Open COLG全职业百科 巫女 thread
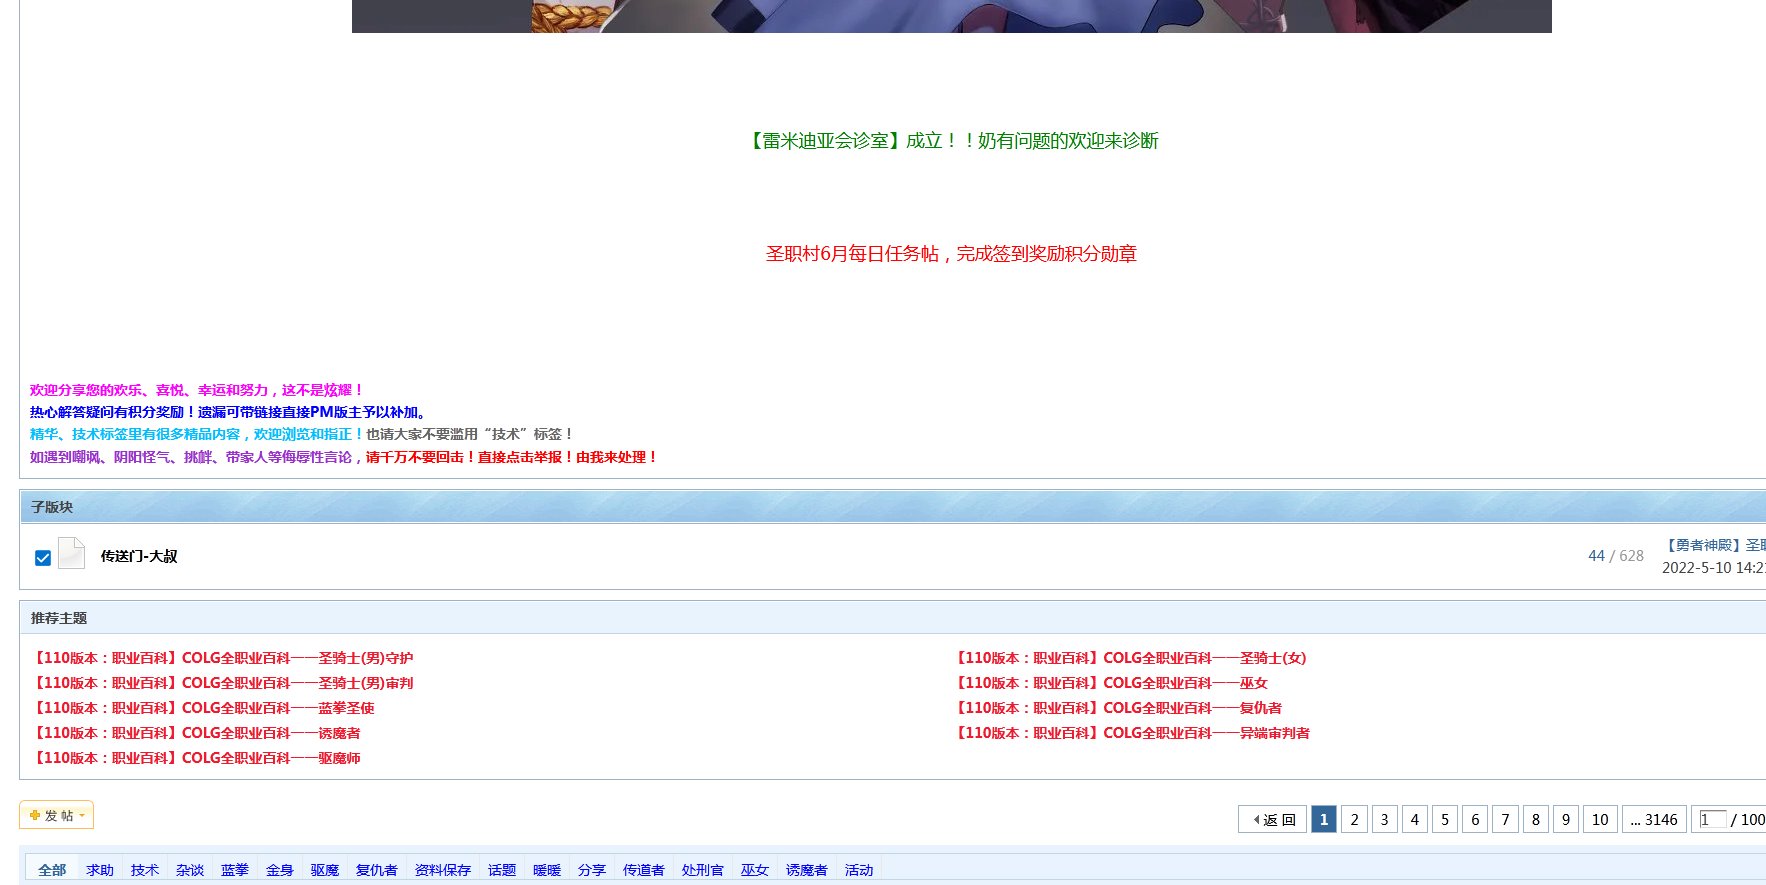The width and height of the screenshot is (1766, 885). coord(1110,683)
